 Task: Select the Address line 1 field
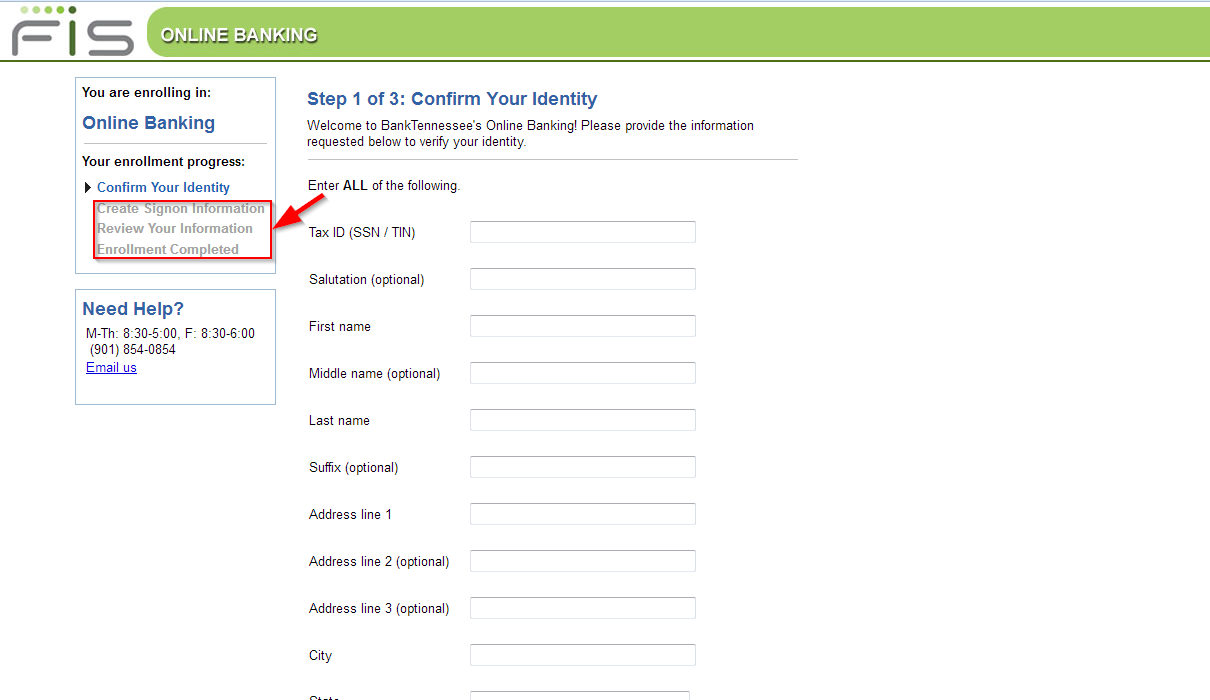point(583,514)
